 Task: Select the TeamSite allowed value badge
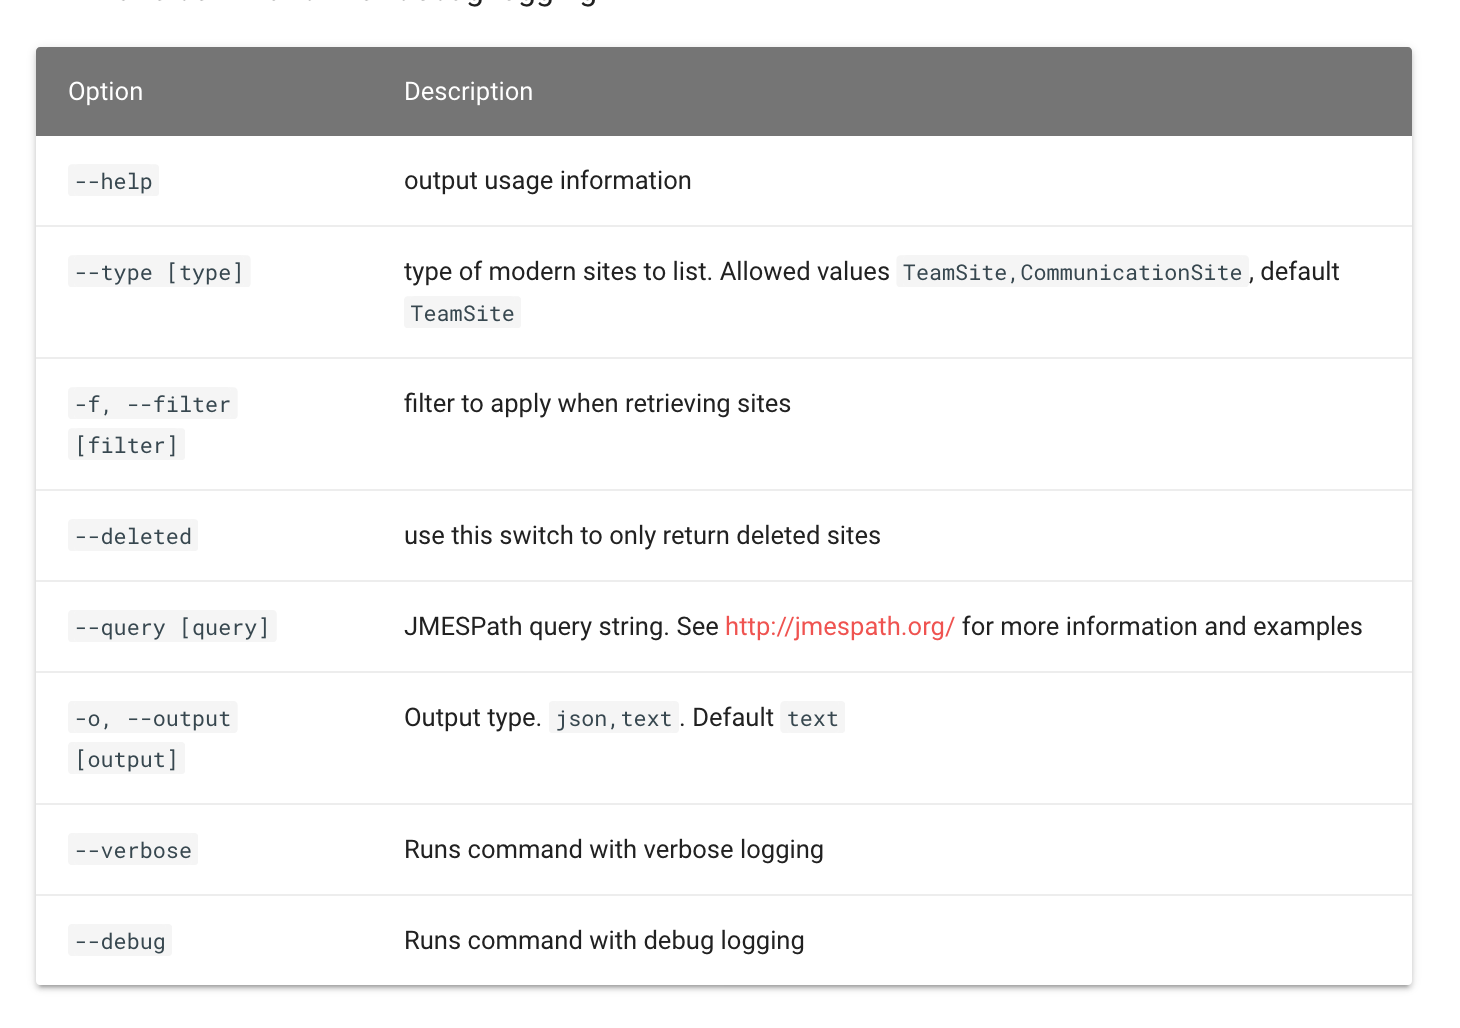coord(954,271)
